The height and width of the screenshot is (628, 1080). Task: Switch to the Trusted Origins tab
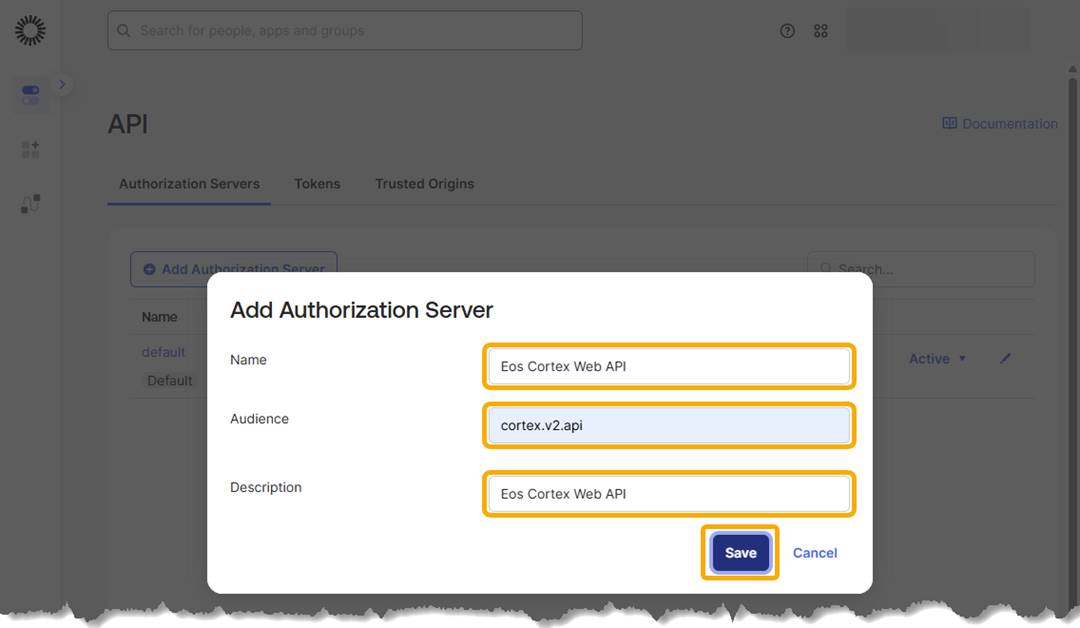point(424,184)
